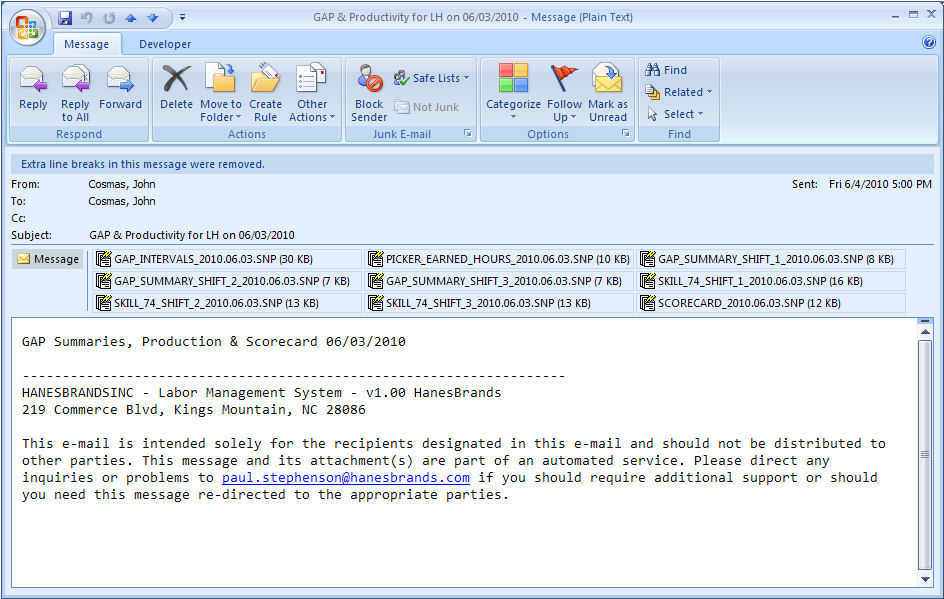
Task: Open Quick Access Toolbar customize dropdown
Action: [182, 17]
